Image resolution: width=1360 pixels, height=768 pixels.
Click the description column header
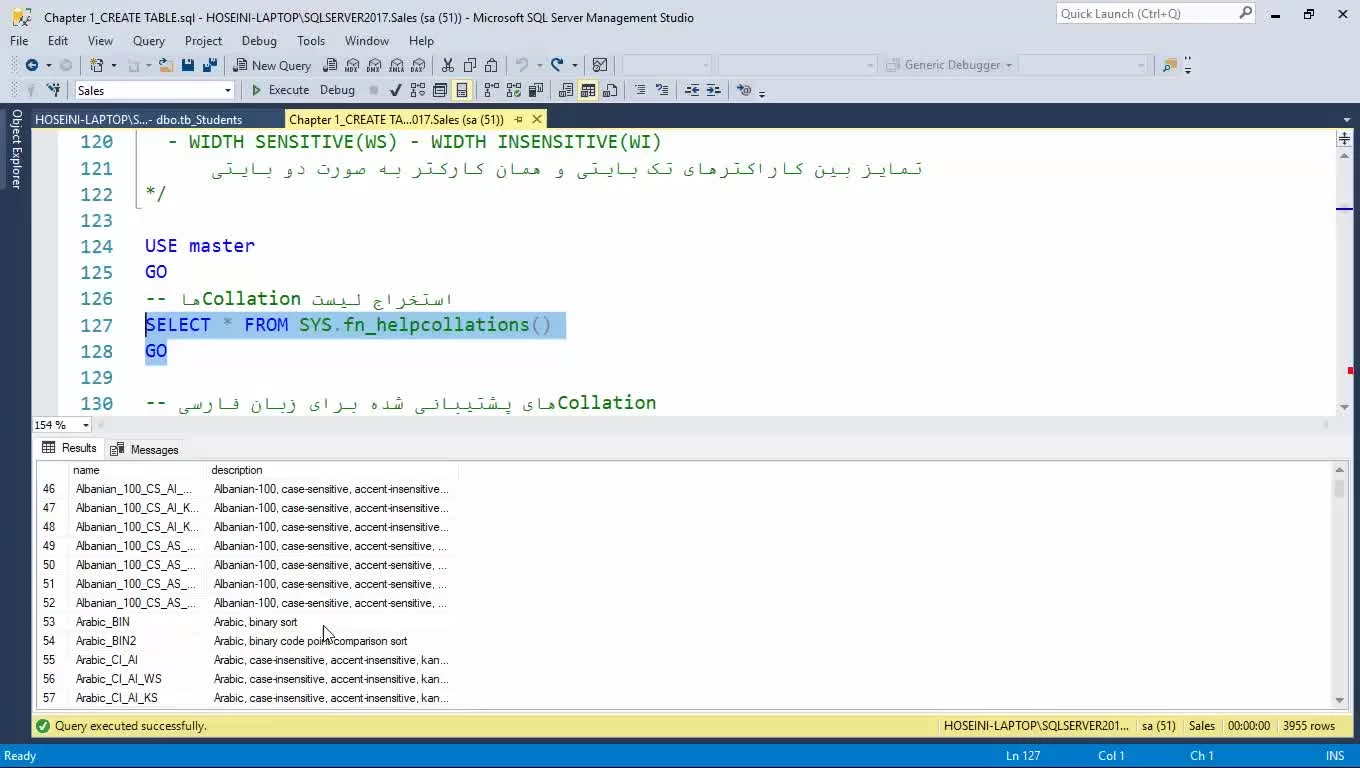coord(331,470)
